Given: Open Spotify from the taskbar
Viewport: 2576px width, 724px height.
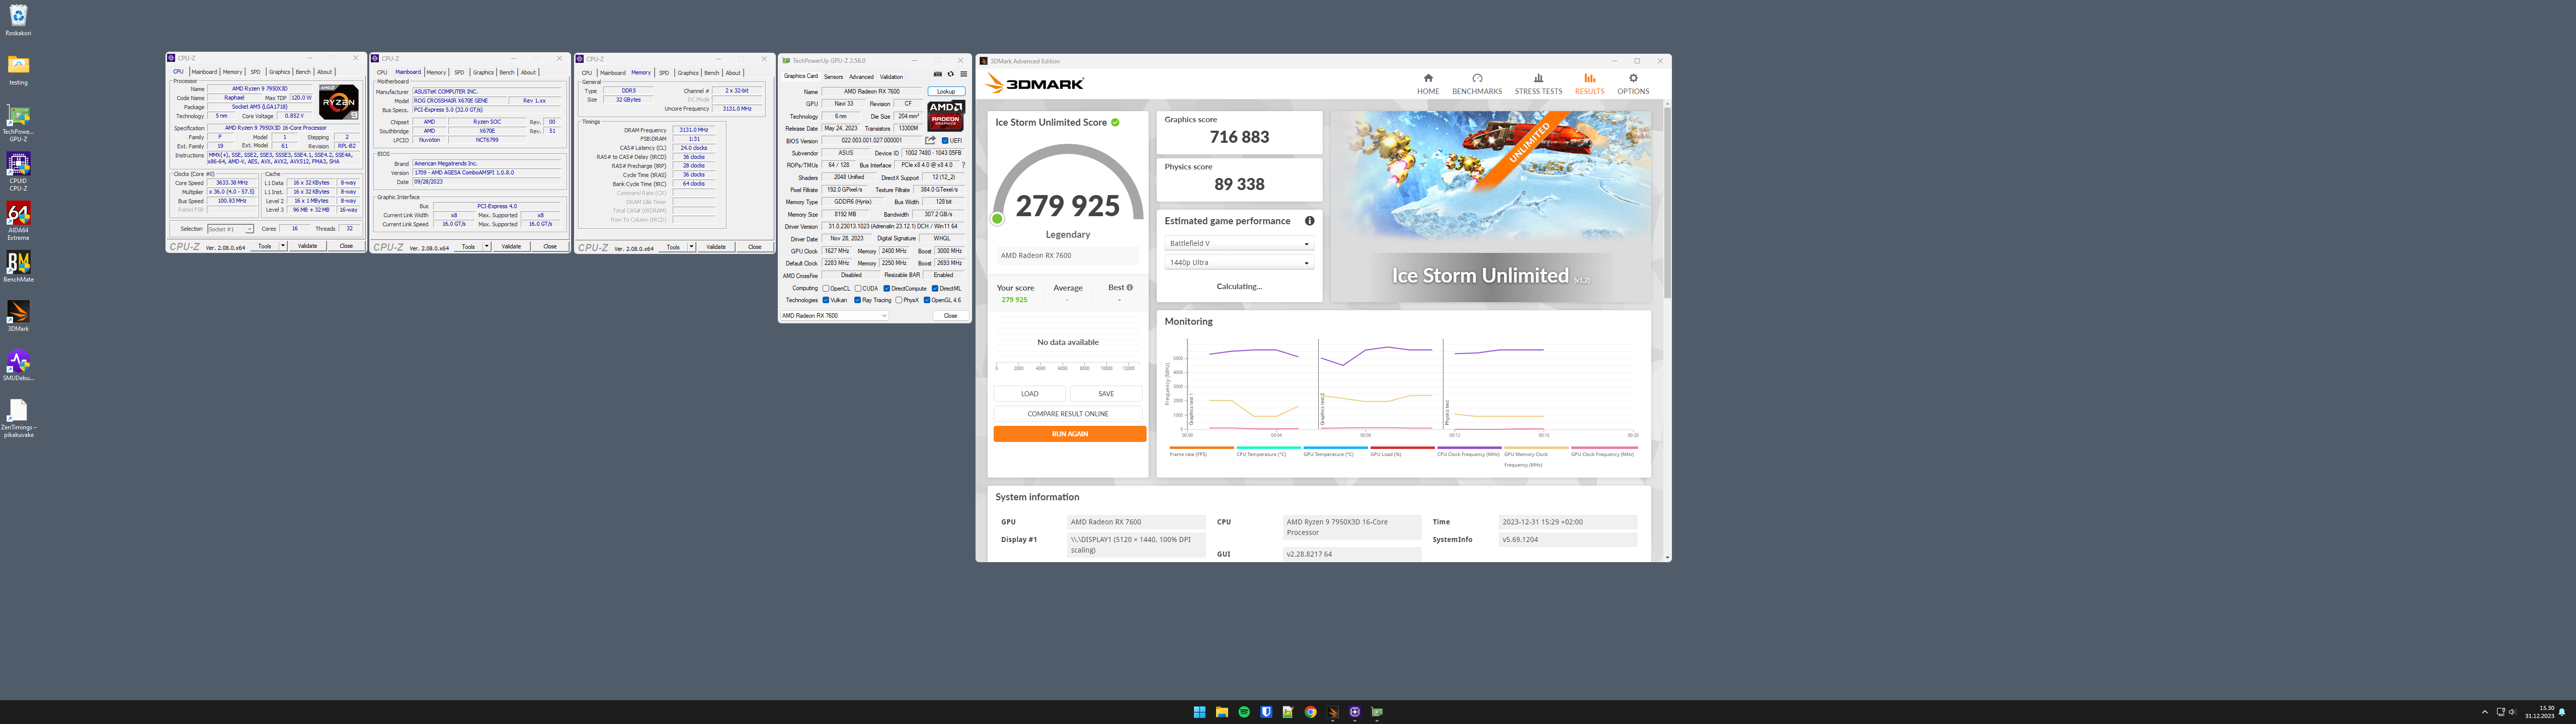Looking at the screenshot, I should point(1244,712).
